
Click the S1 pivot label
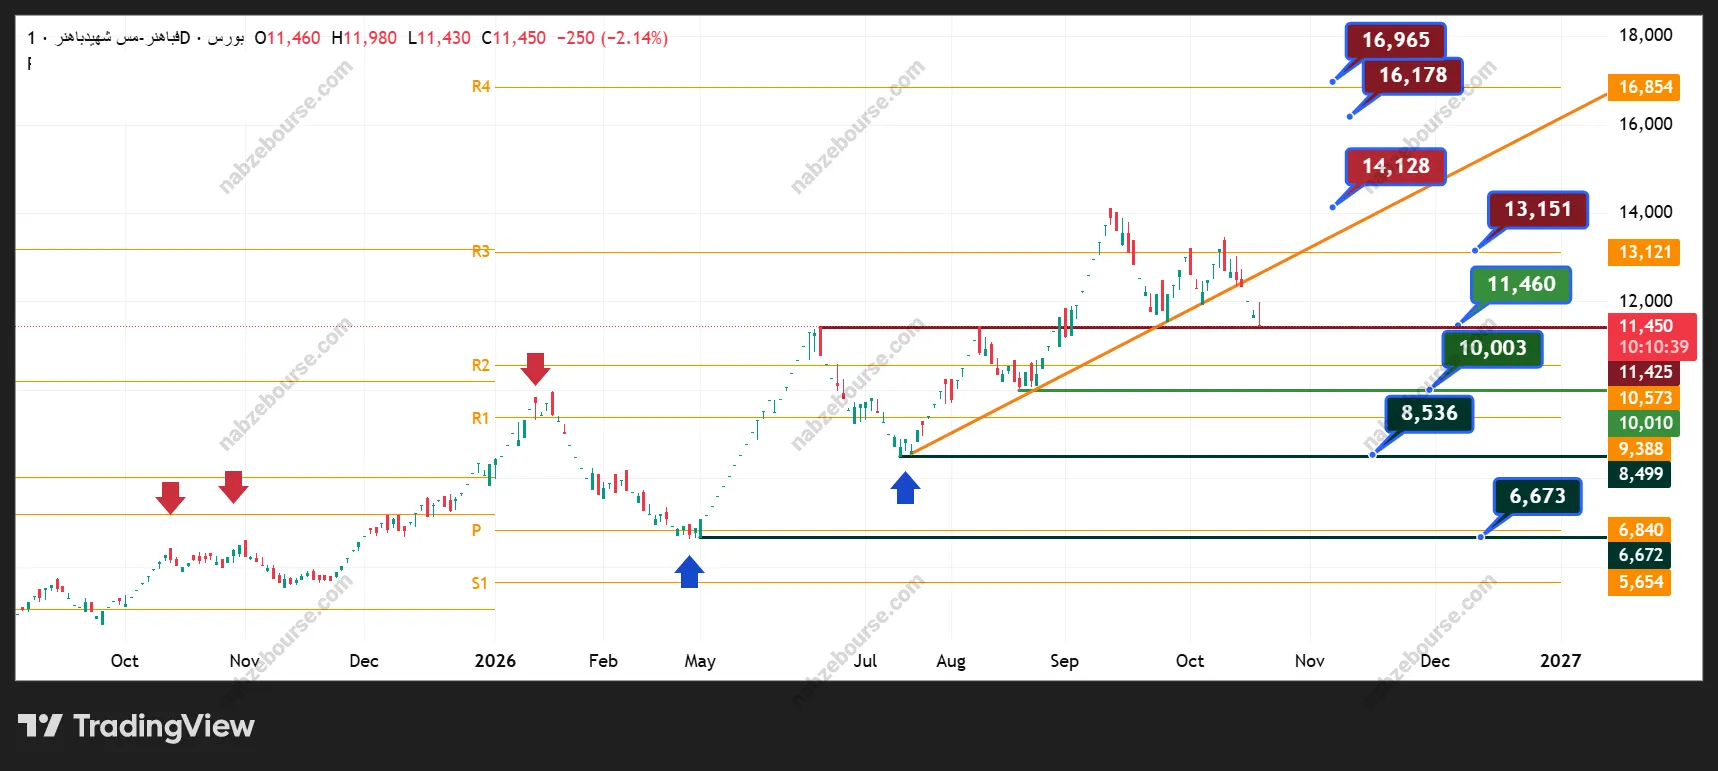pyautogui.click(x=480, y=583)
